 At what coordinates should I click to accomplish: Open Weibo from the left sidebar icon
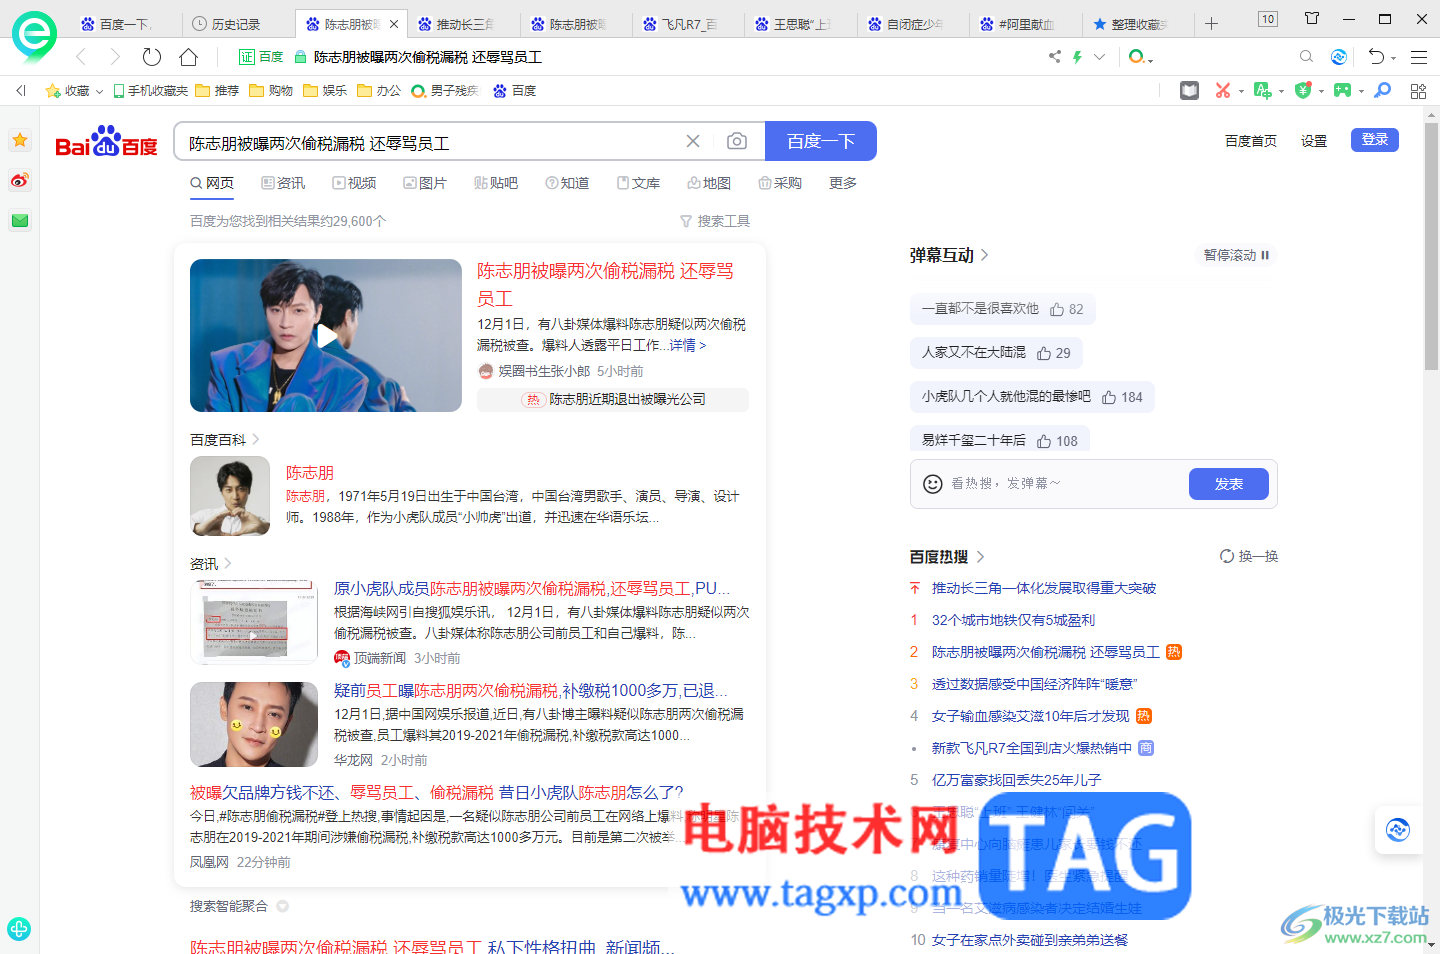point(19,180)
